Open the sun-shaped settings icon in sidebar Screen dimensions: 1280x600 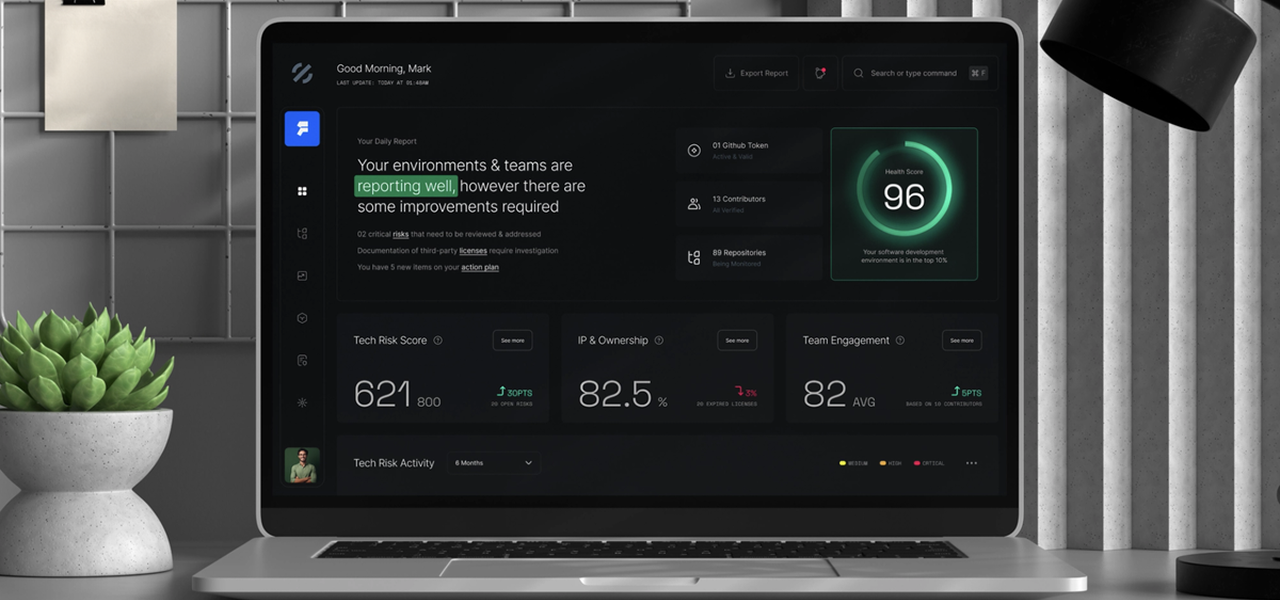[x=302, y=402]
